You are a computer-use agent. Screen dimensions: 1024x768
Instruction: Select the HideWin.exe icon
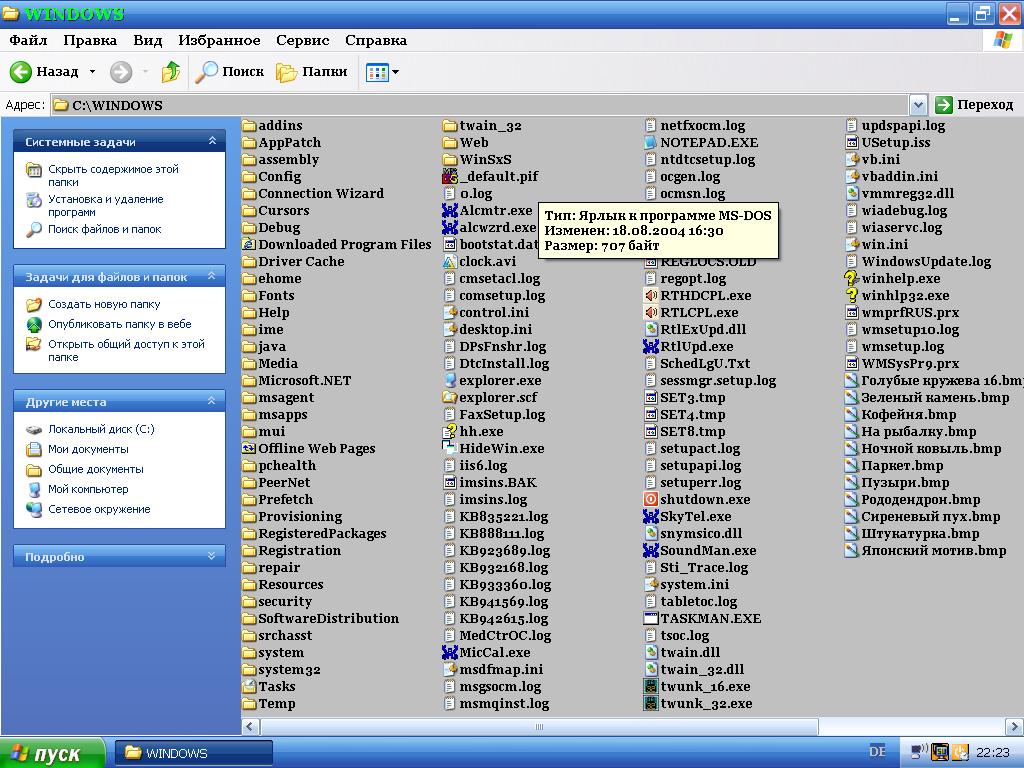tap(449, 448)
